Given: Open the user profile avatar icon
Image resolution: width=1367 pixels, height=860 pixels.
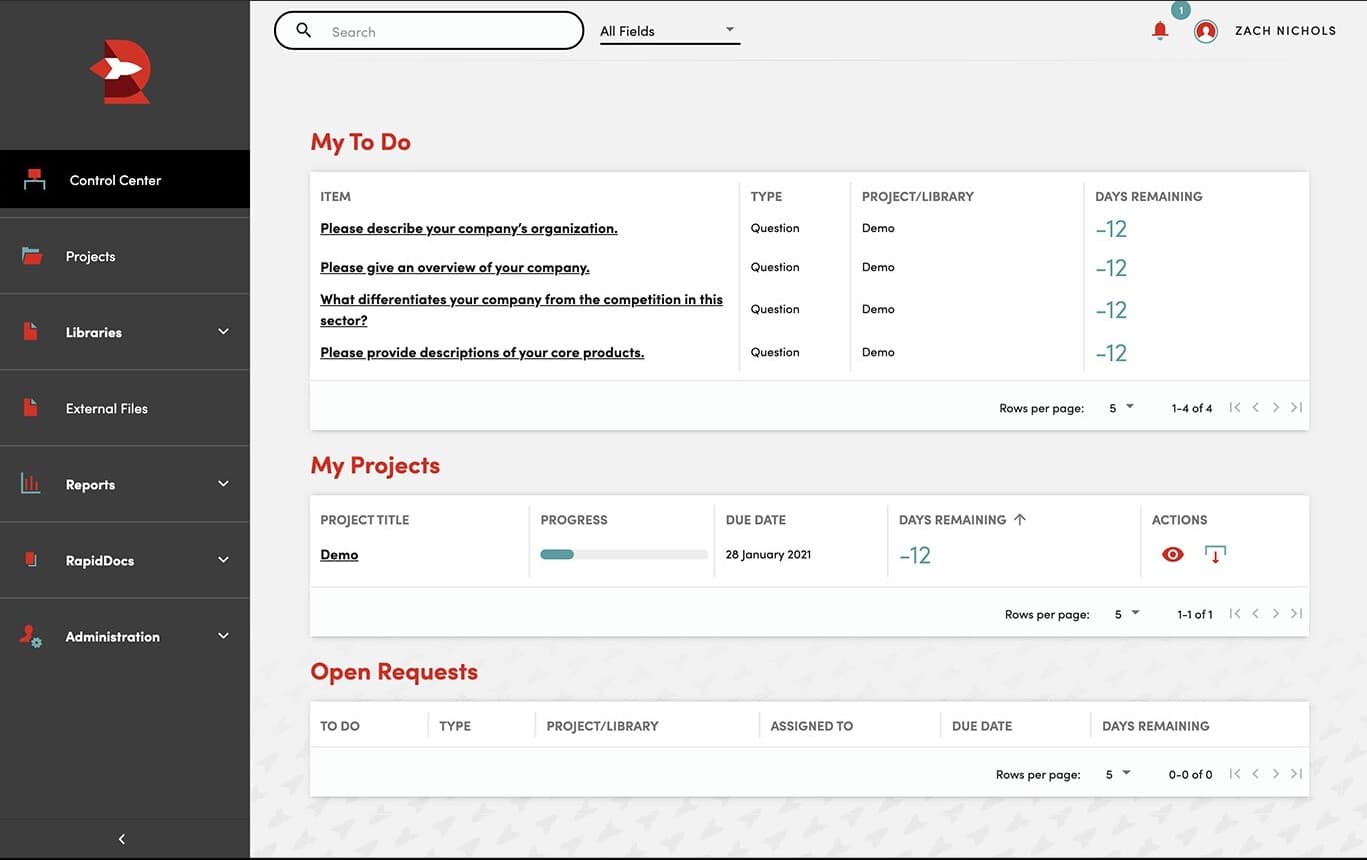Looking at the screenshot, I should pos(1206,32).
